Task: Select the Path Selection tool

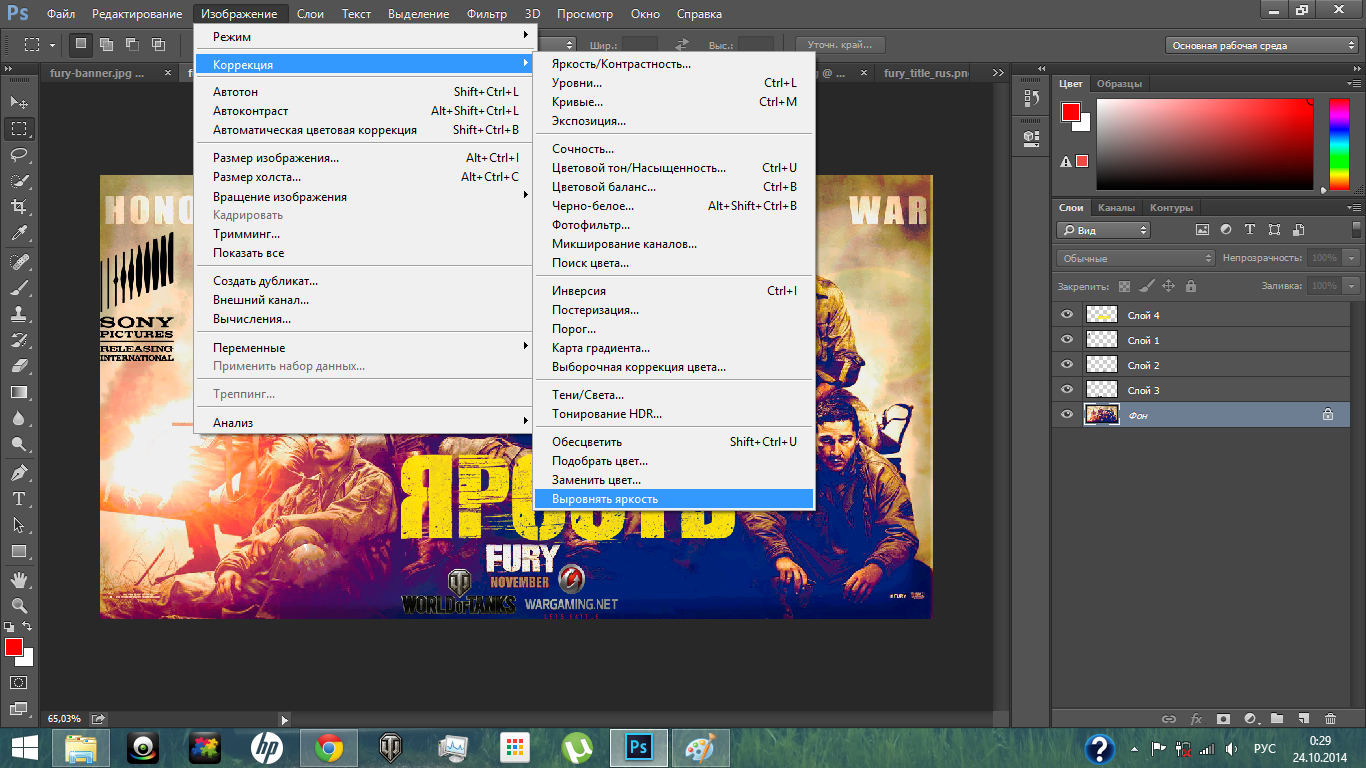Action: [x=19, y=524]
